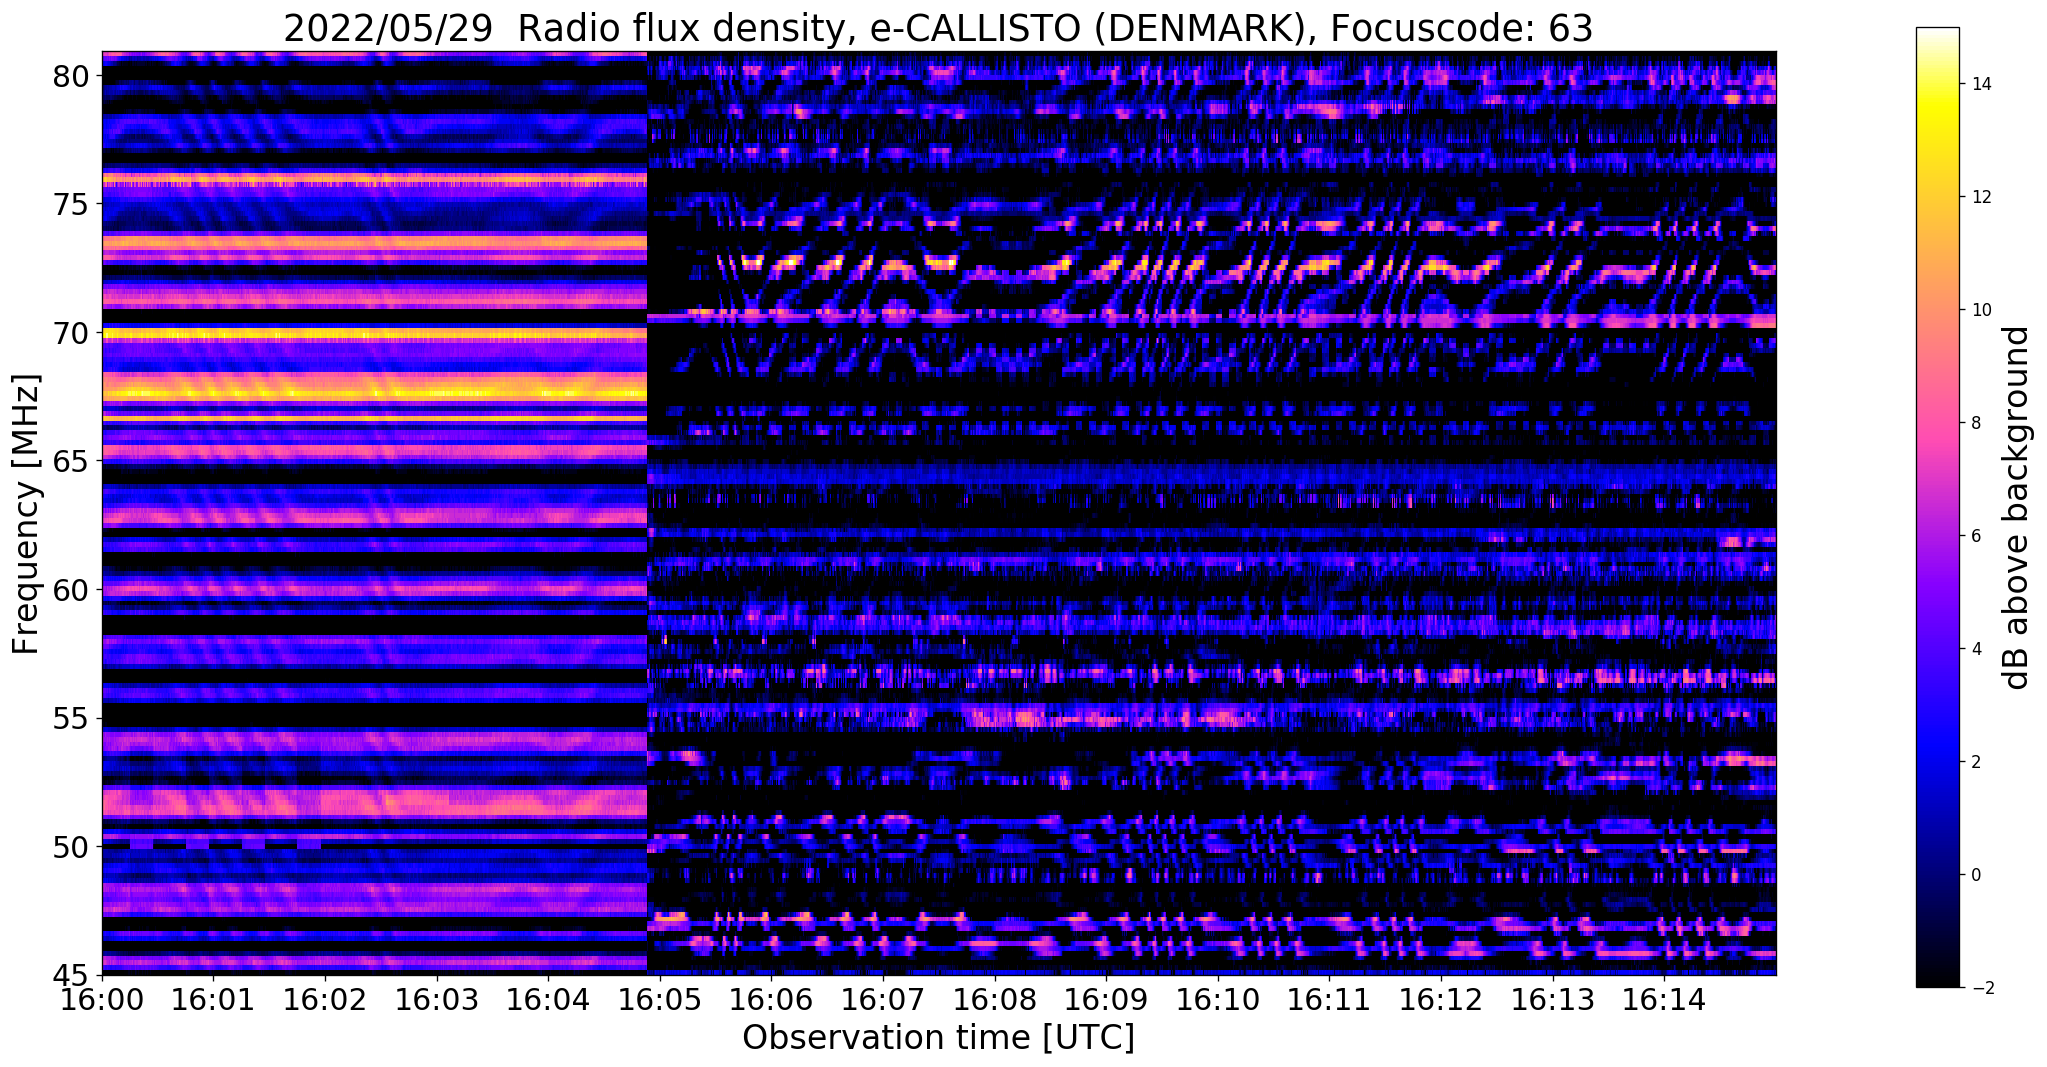
Task: Click the colorbar tick label 6
Action: pos(1975,536)
